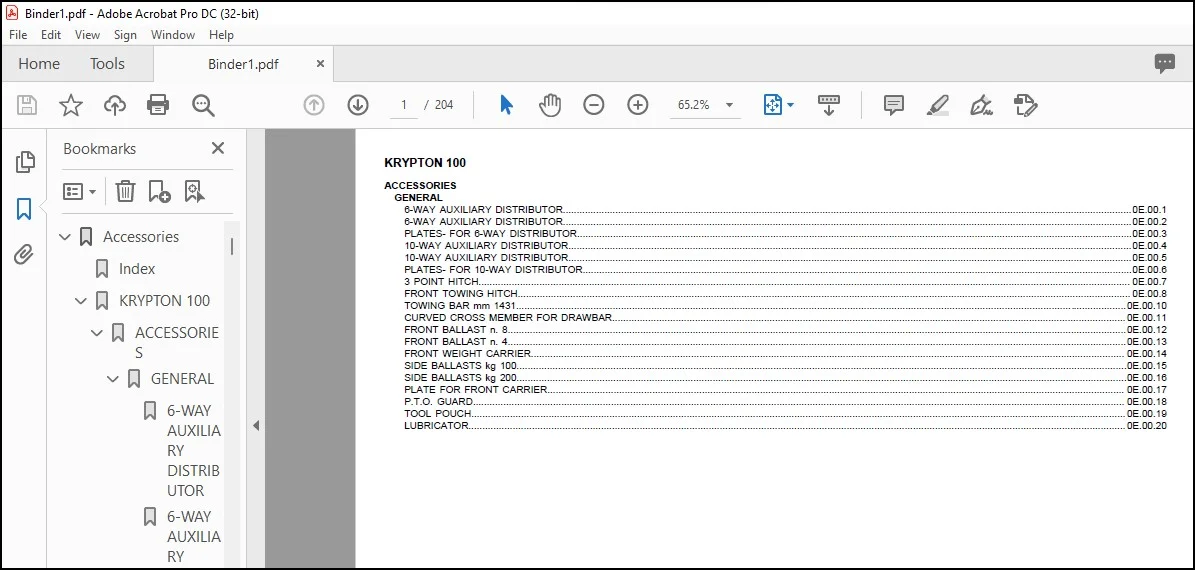The height and width of the screenshot is (570, 1195).
Task: Zoom in with plus button
Action: point(638,105)
